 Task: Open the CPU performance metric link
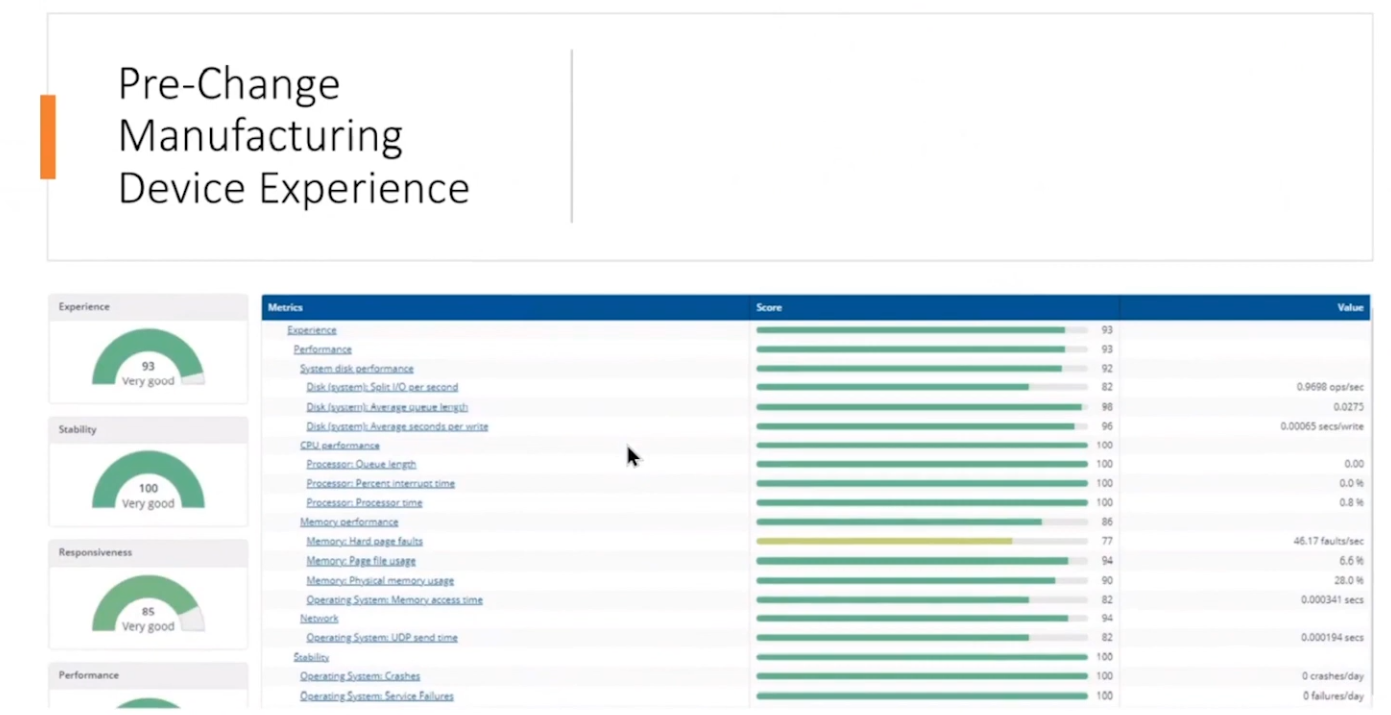(x=340, y=445)
